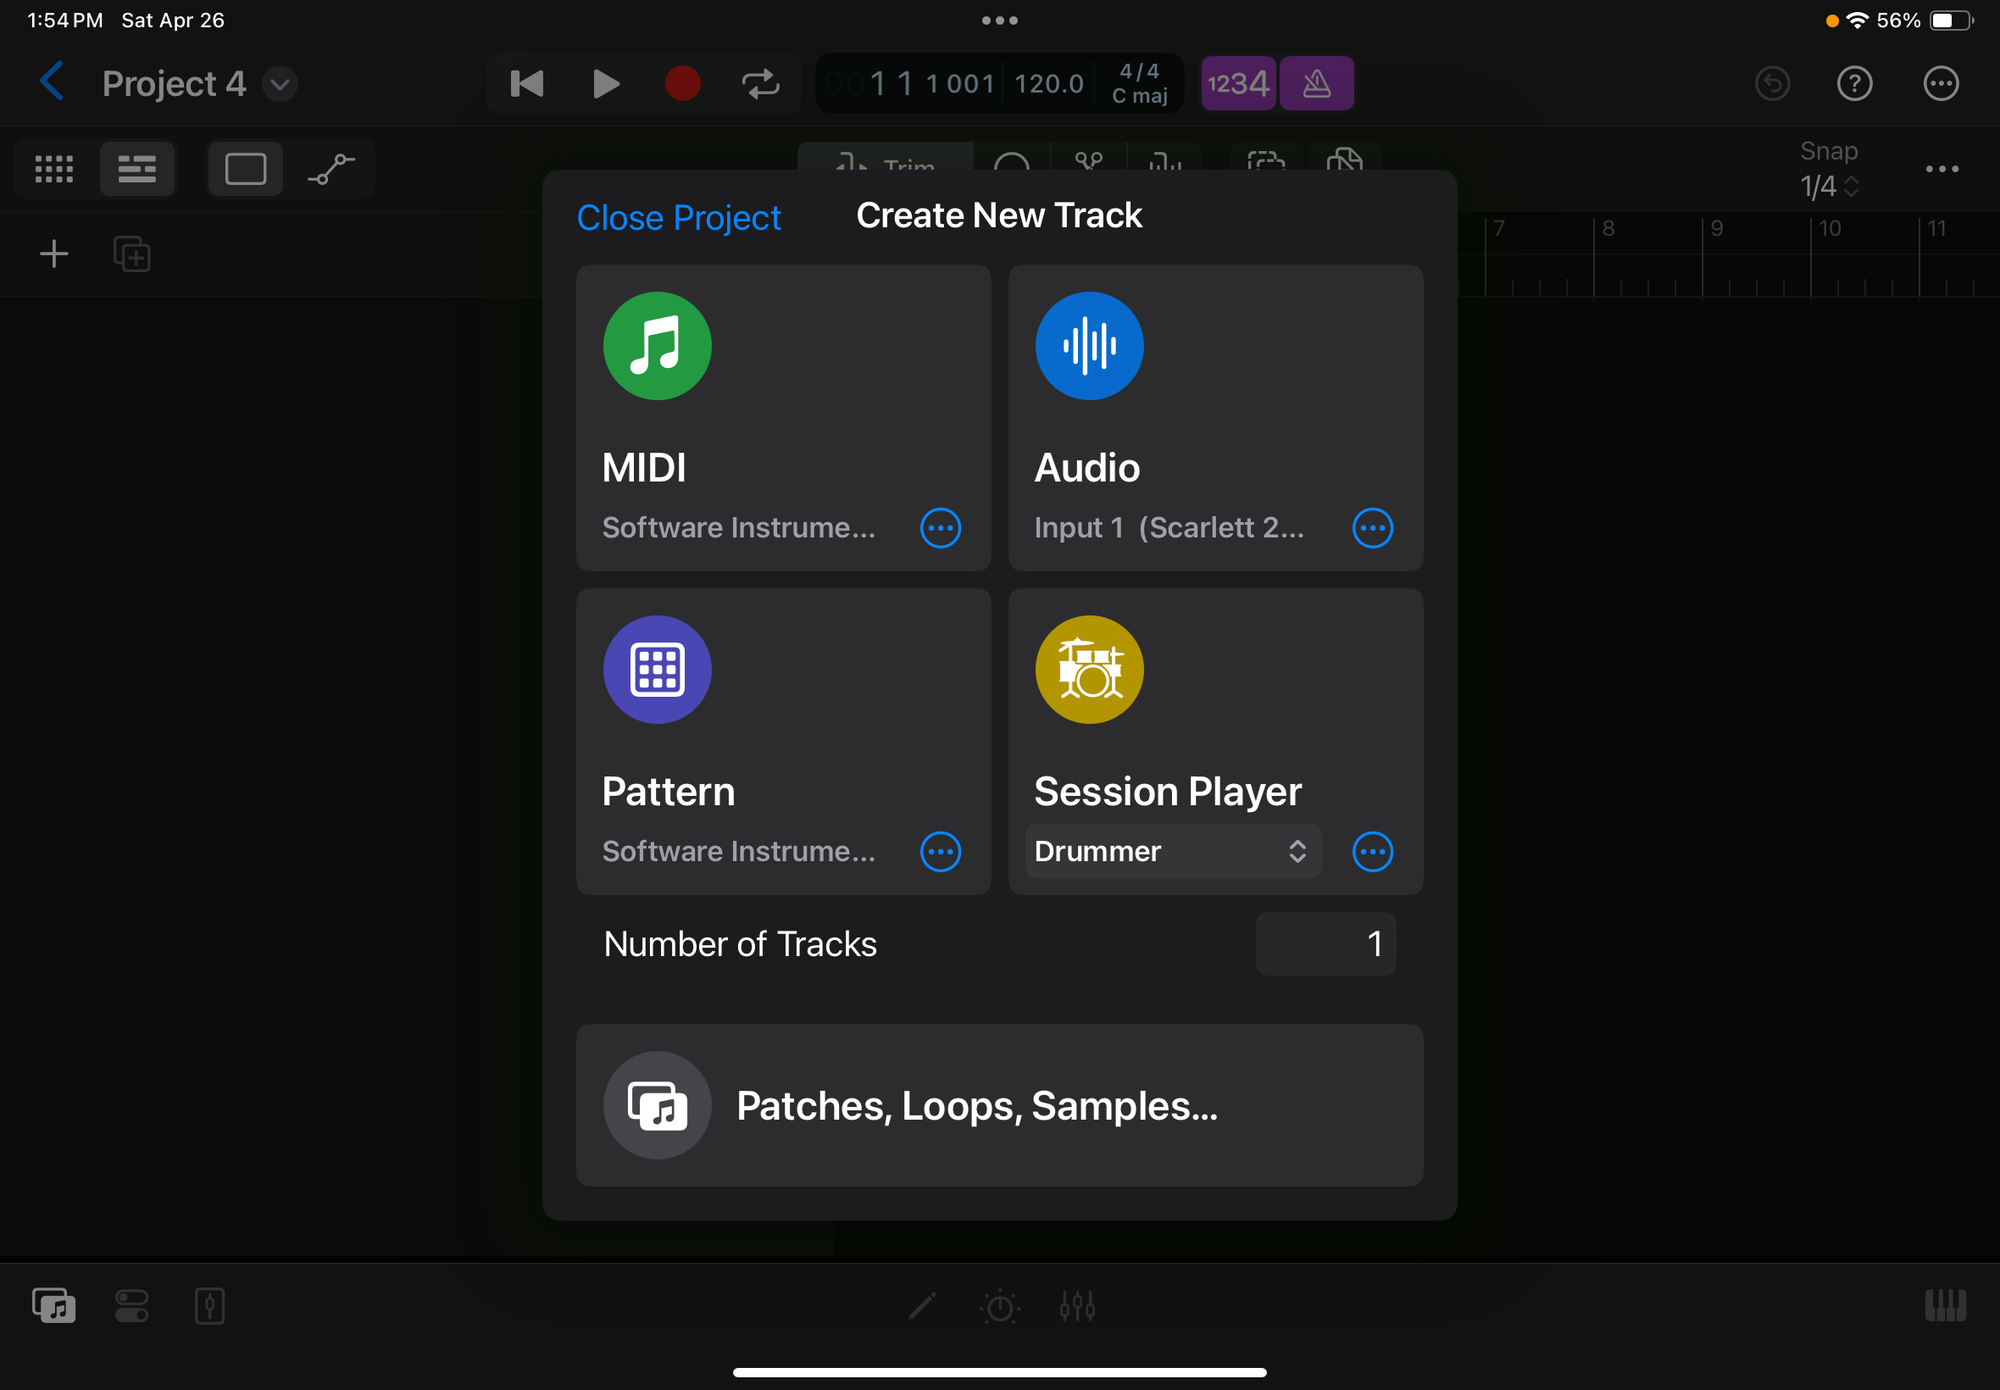Open Patches, Loops, Samples browser

pos(1000,1105)
